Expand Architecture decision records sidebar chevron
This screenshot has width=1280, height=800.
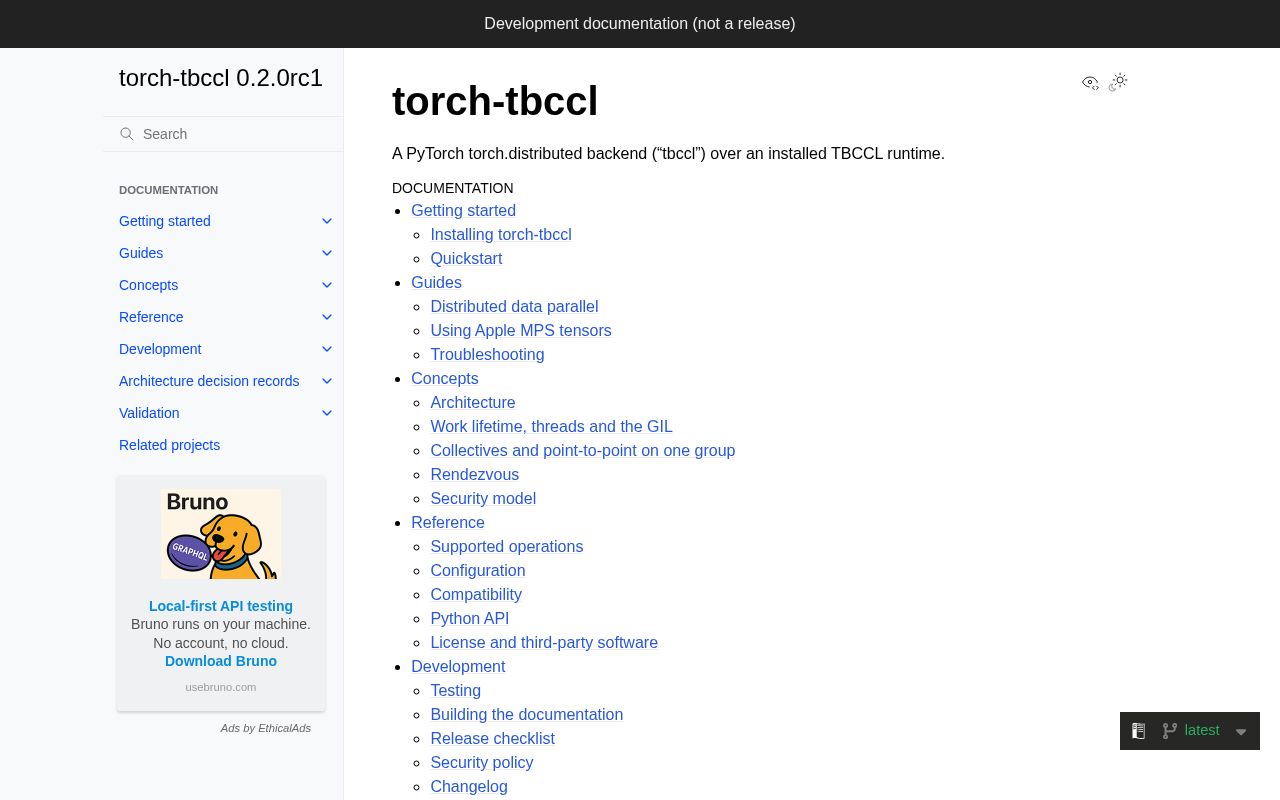tap(327, 381)
